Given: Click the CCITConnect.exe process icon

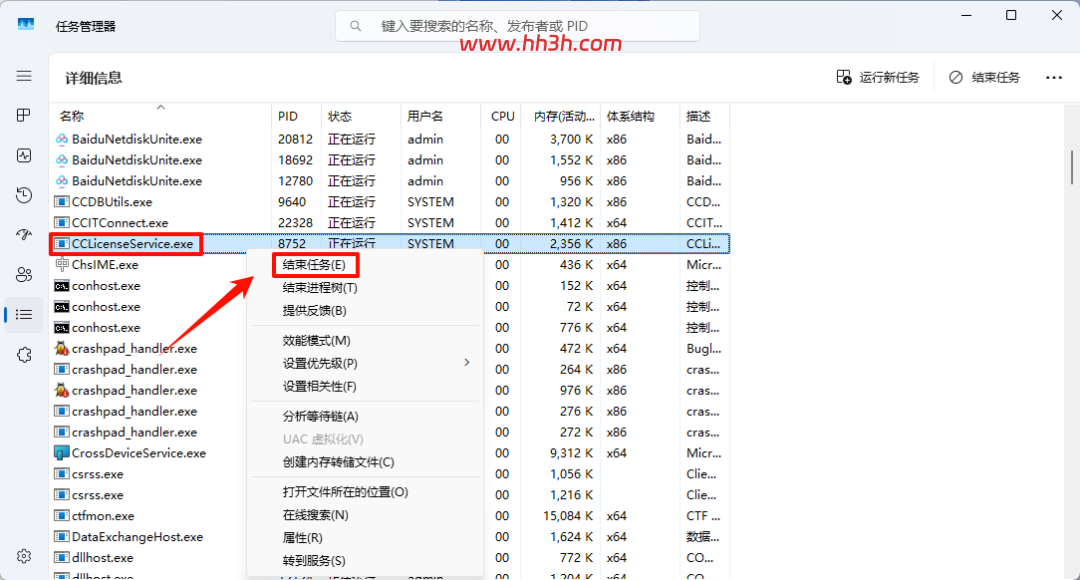Looking at the screenshot, I should [61, 222].
